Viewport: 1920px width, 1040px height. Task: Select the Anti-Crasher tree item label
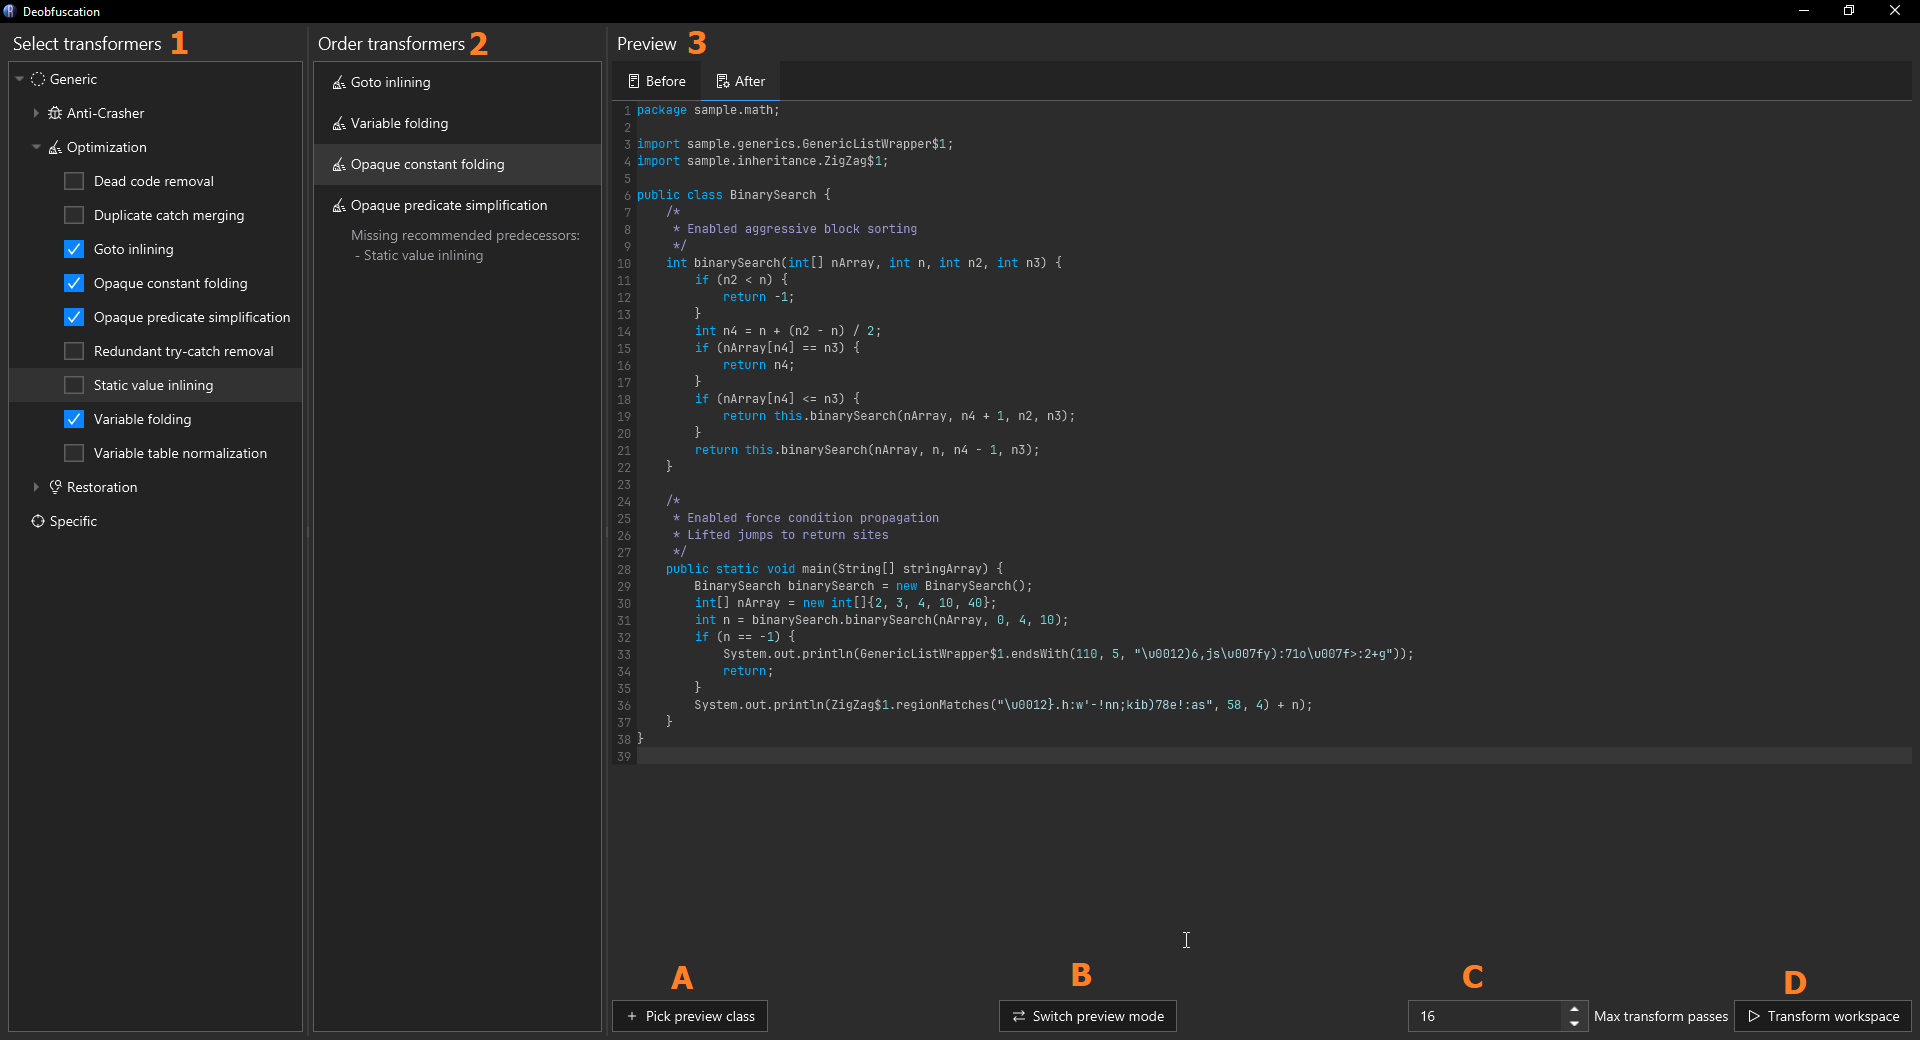coord(105,113)
